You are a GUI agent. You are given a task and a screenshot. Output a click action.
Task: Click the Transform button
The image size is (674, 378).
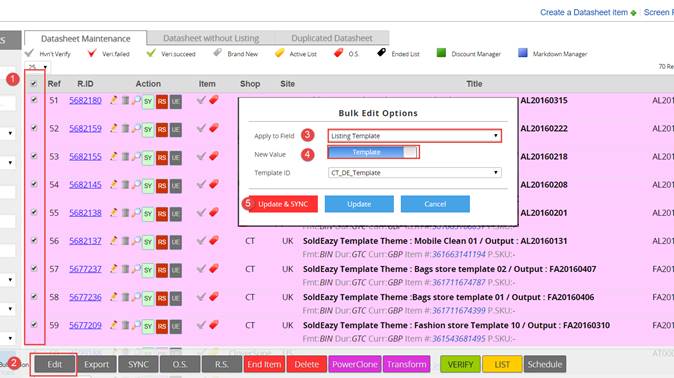[x=407, y=364]
